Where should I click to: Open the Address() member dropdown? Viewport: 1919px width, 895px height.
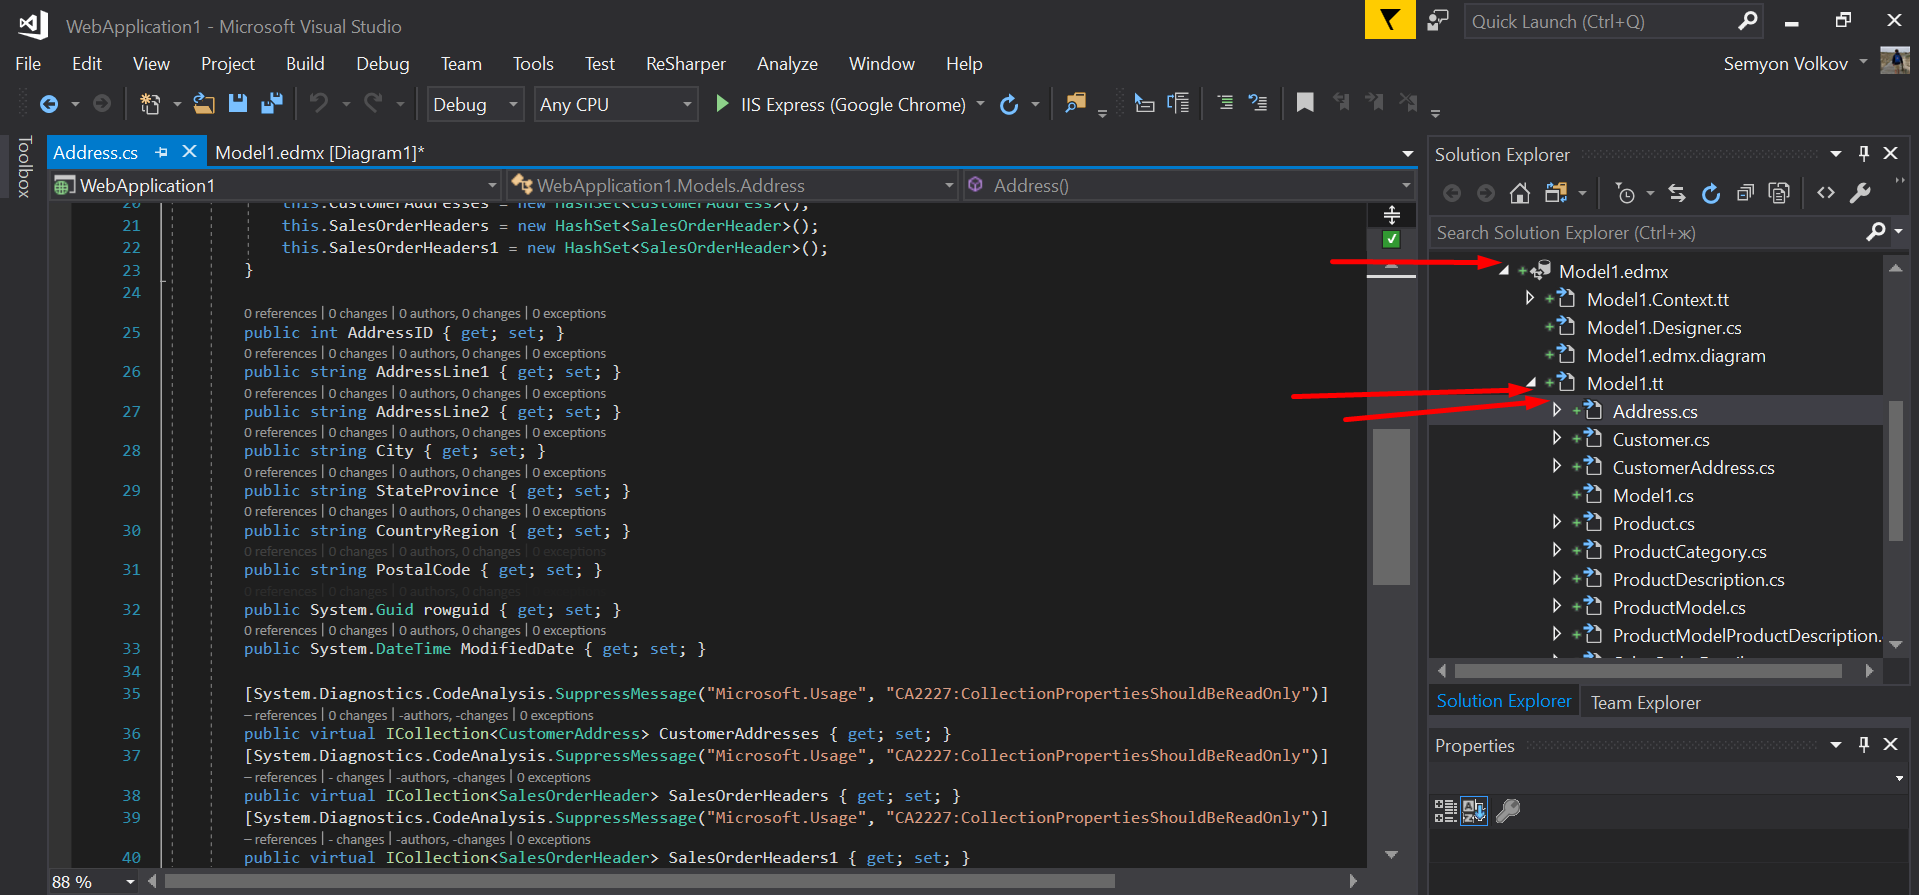pos(1189,185)
